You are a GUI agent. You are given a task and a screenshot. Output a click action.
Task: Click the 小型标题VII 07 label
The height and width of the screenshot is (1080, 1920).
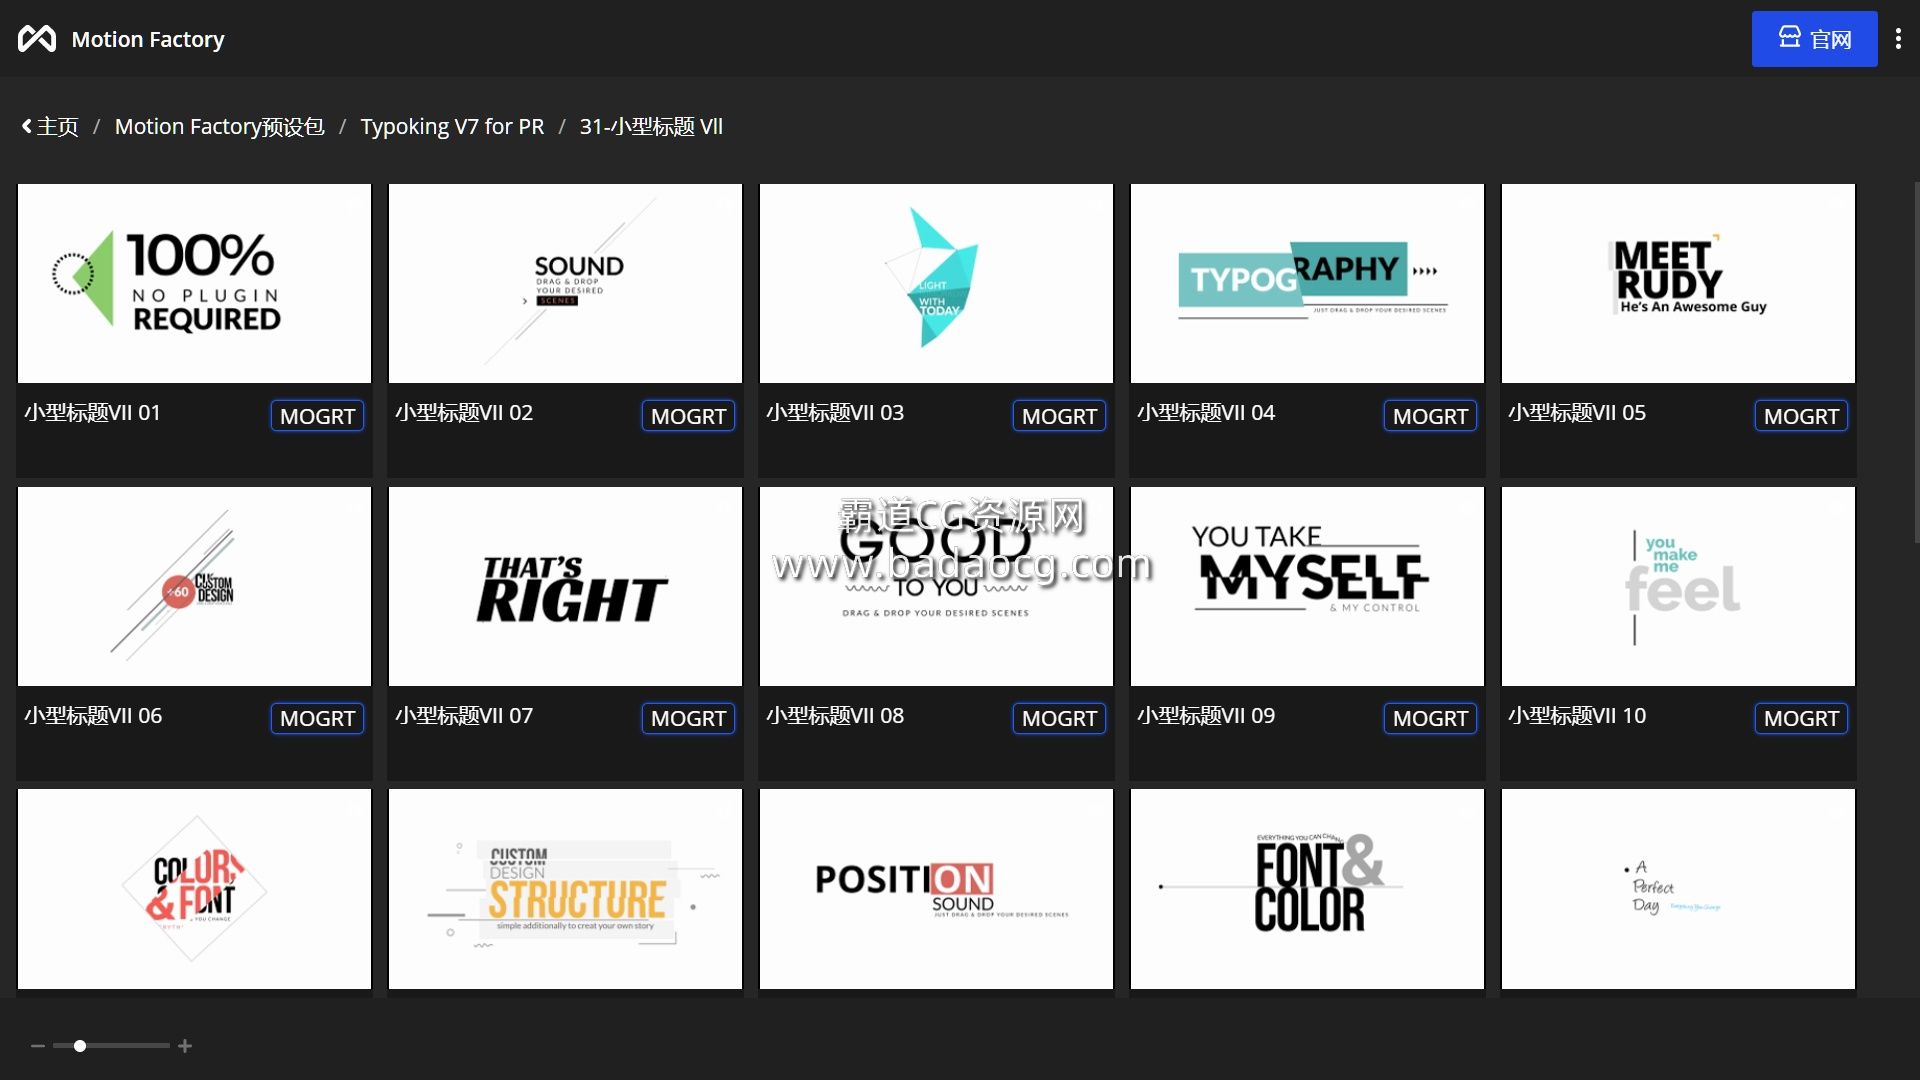464,716
